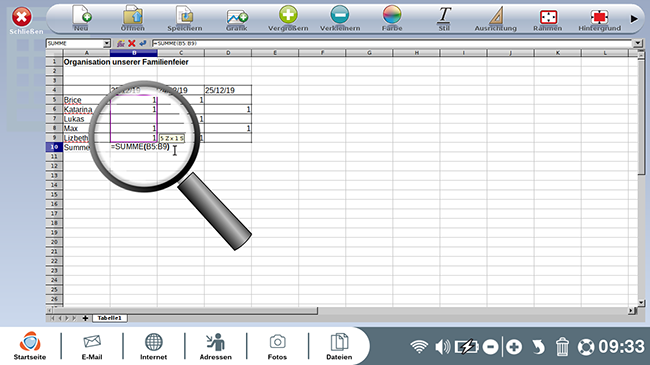Click the undo back arrow in tray
The image size is (650, 365).
coord(538,347)
